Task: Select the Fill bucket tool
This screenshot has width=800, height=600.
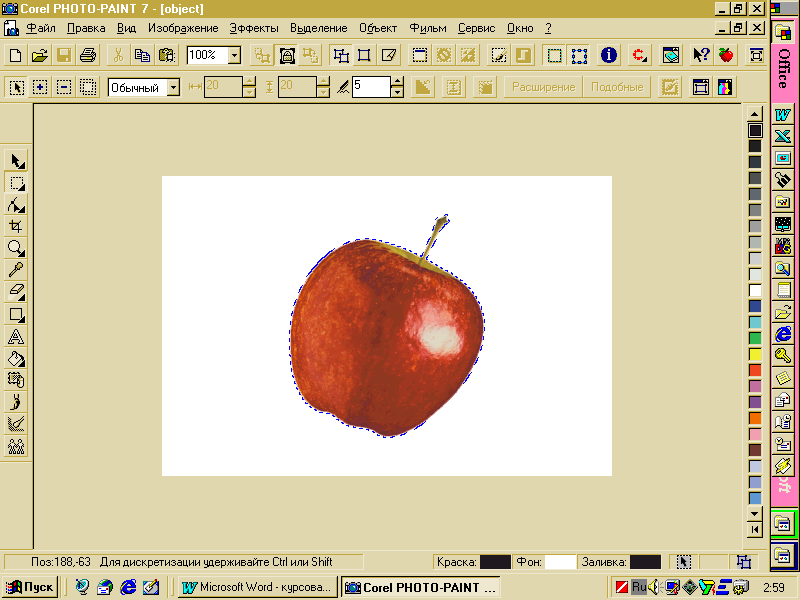Action: click(16, 359)
